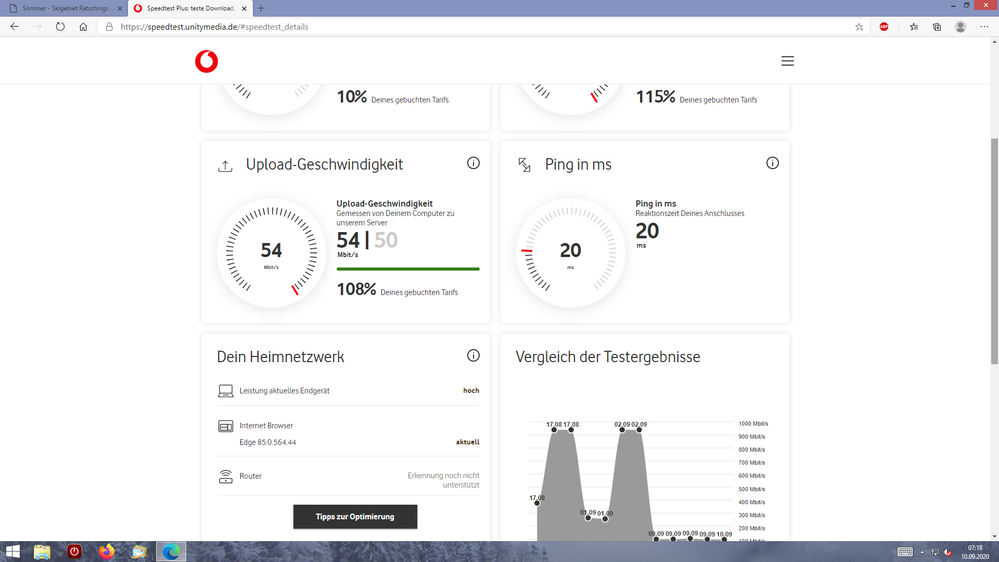This screenshot has width=999, height=562.
Task: Open browser home page
Action: point(83,27)
